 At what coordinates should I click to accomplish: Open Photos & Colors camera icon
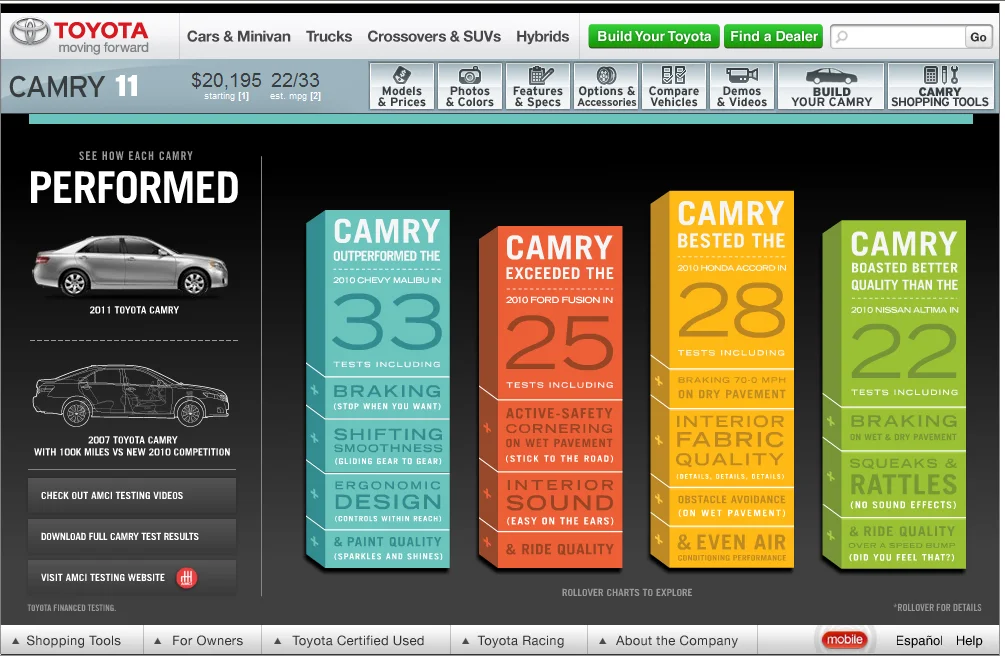coord(470,75)
